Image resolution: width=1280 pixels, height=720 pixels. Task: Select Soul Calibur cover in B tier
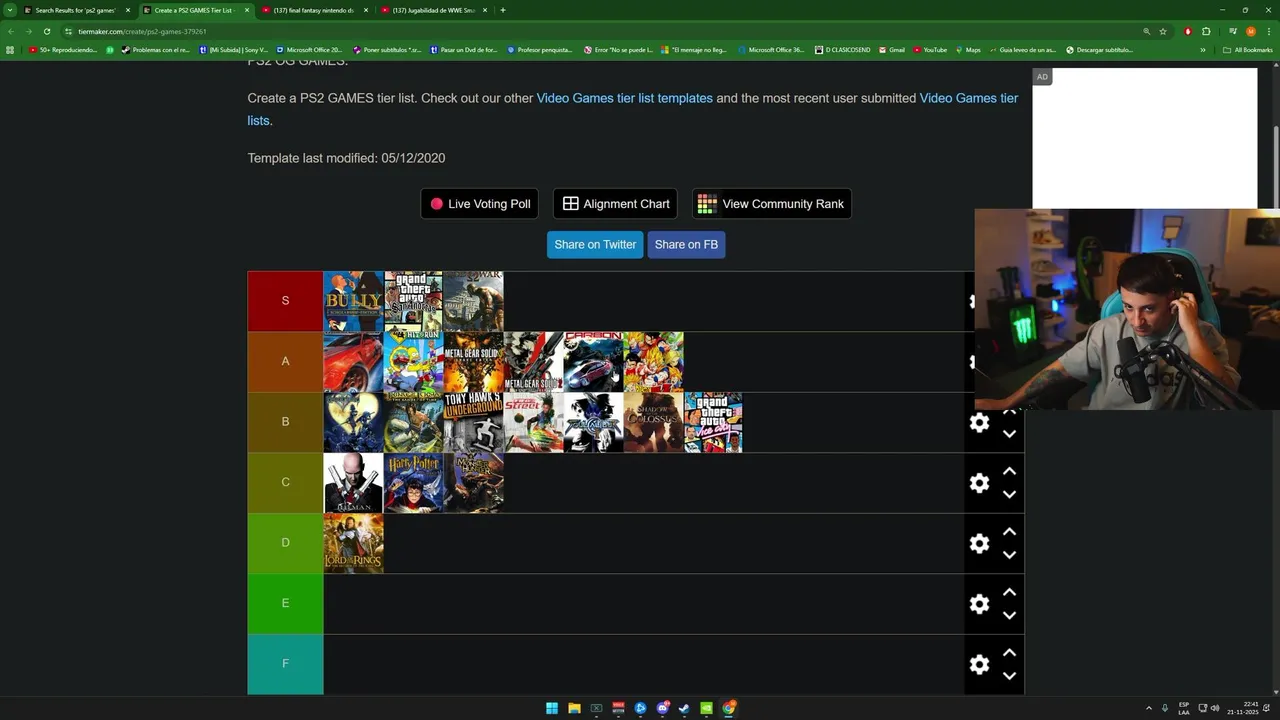tap(593, 422)
